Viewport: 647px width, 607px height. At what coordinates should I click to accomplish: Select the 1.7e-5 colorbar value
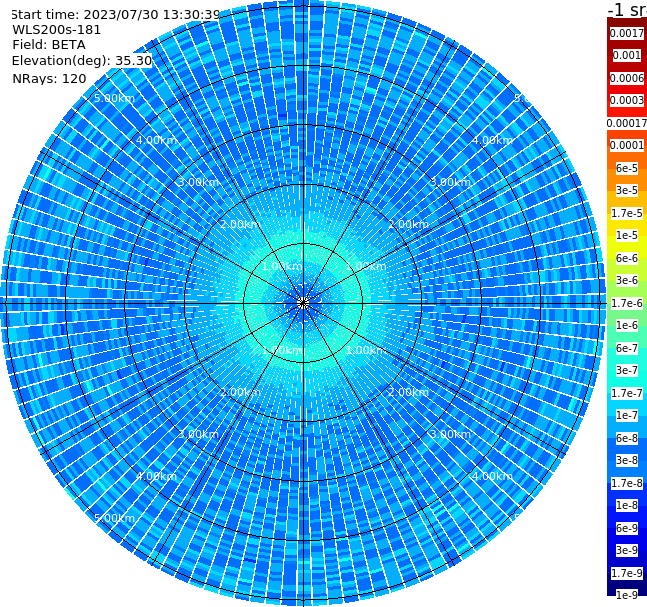(x=627, y=213)
